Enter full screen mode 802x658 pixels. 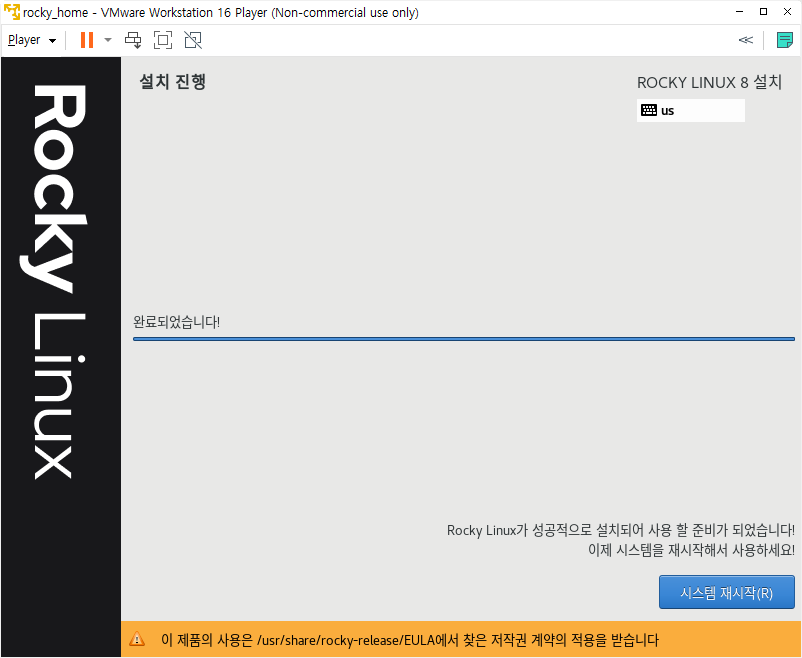pos(163,40)
